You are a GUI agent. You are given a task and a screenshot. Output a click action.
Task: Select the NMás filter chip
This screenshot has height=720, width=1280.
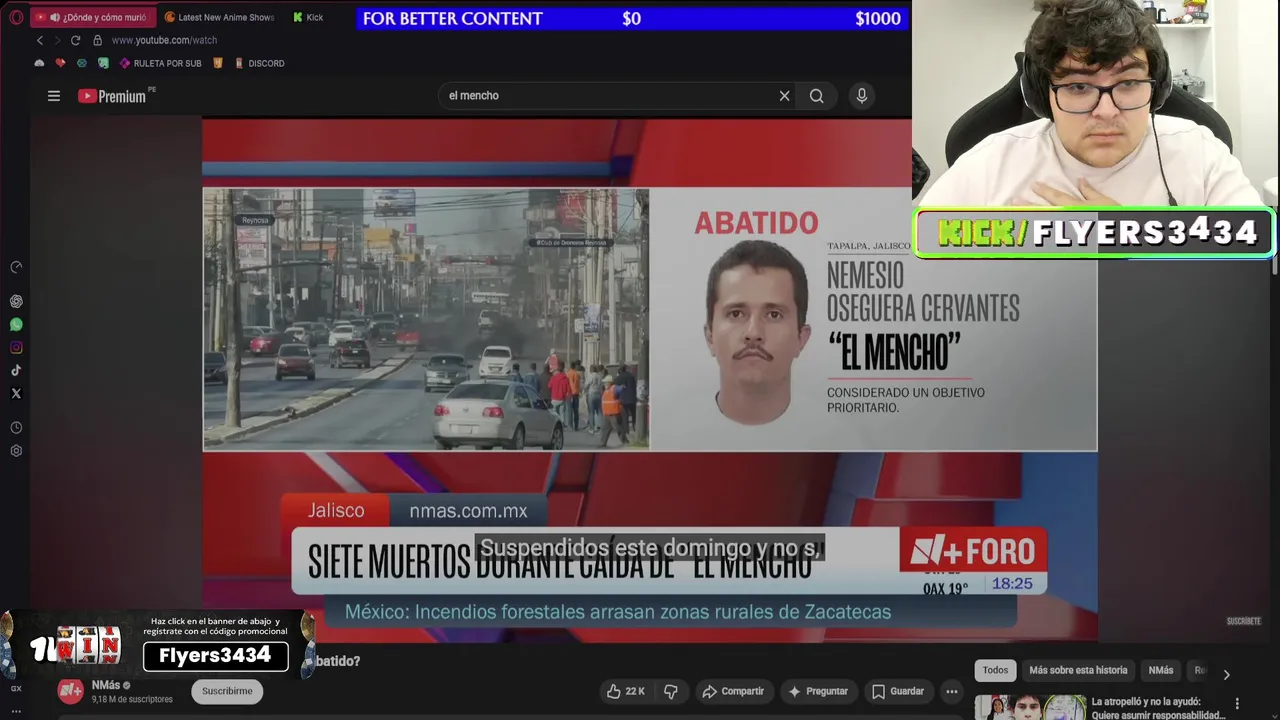click(x=1161, y=670)
